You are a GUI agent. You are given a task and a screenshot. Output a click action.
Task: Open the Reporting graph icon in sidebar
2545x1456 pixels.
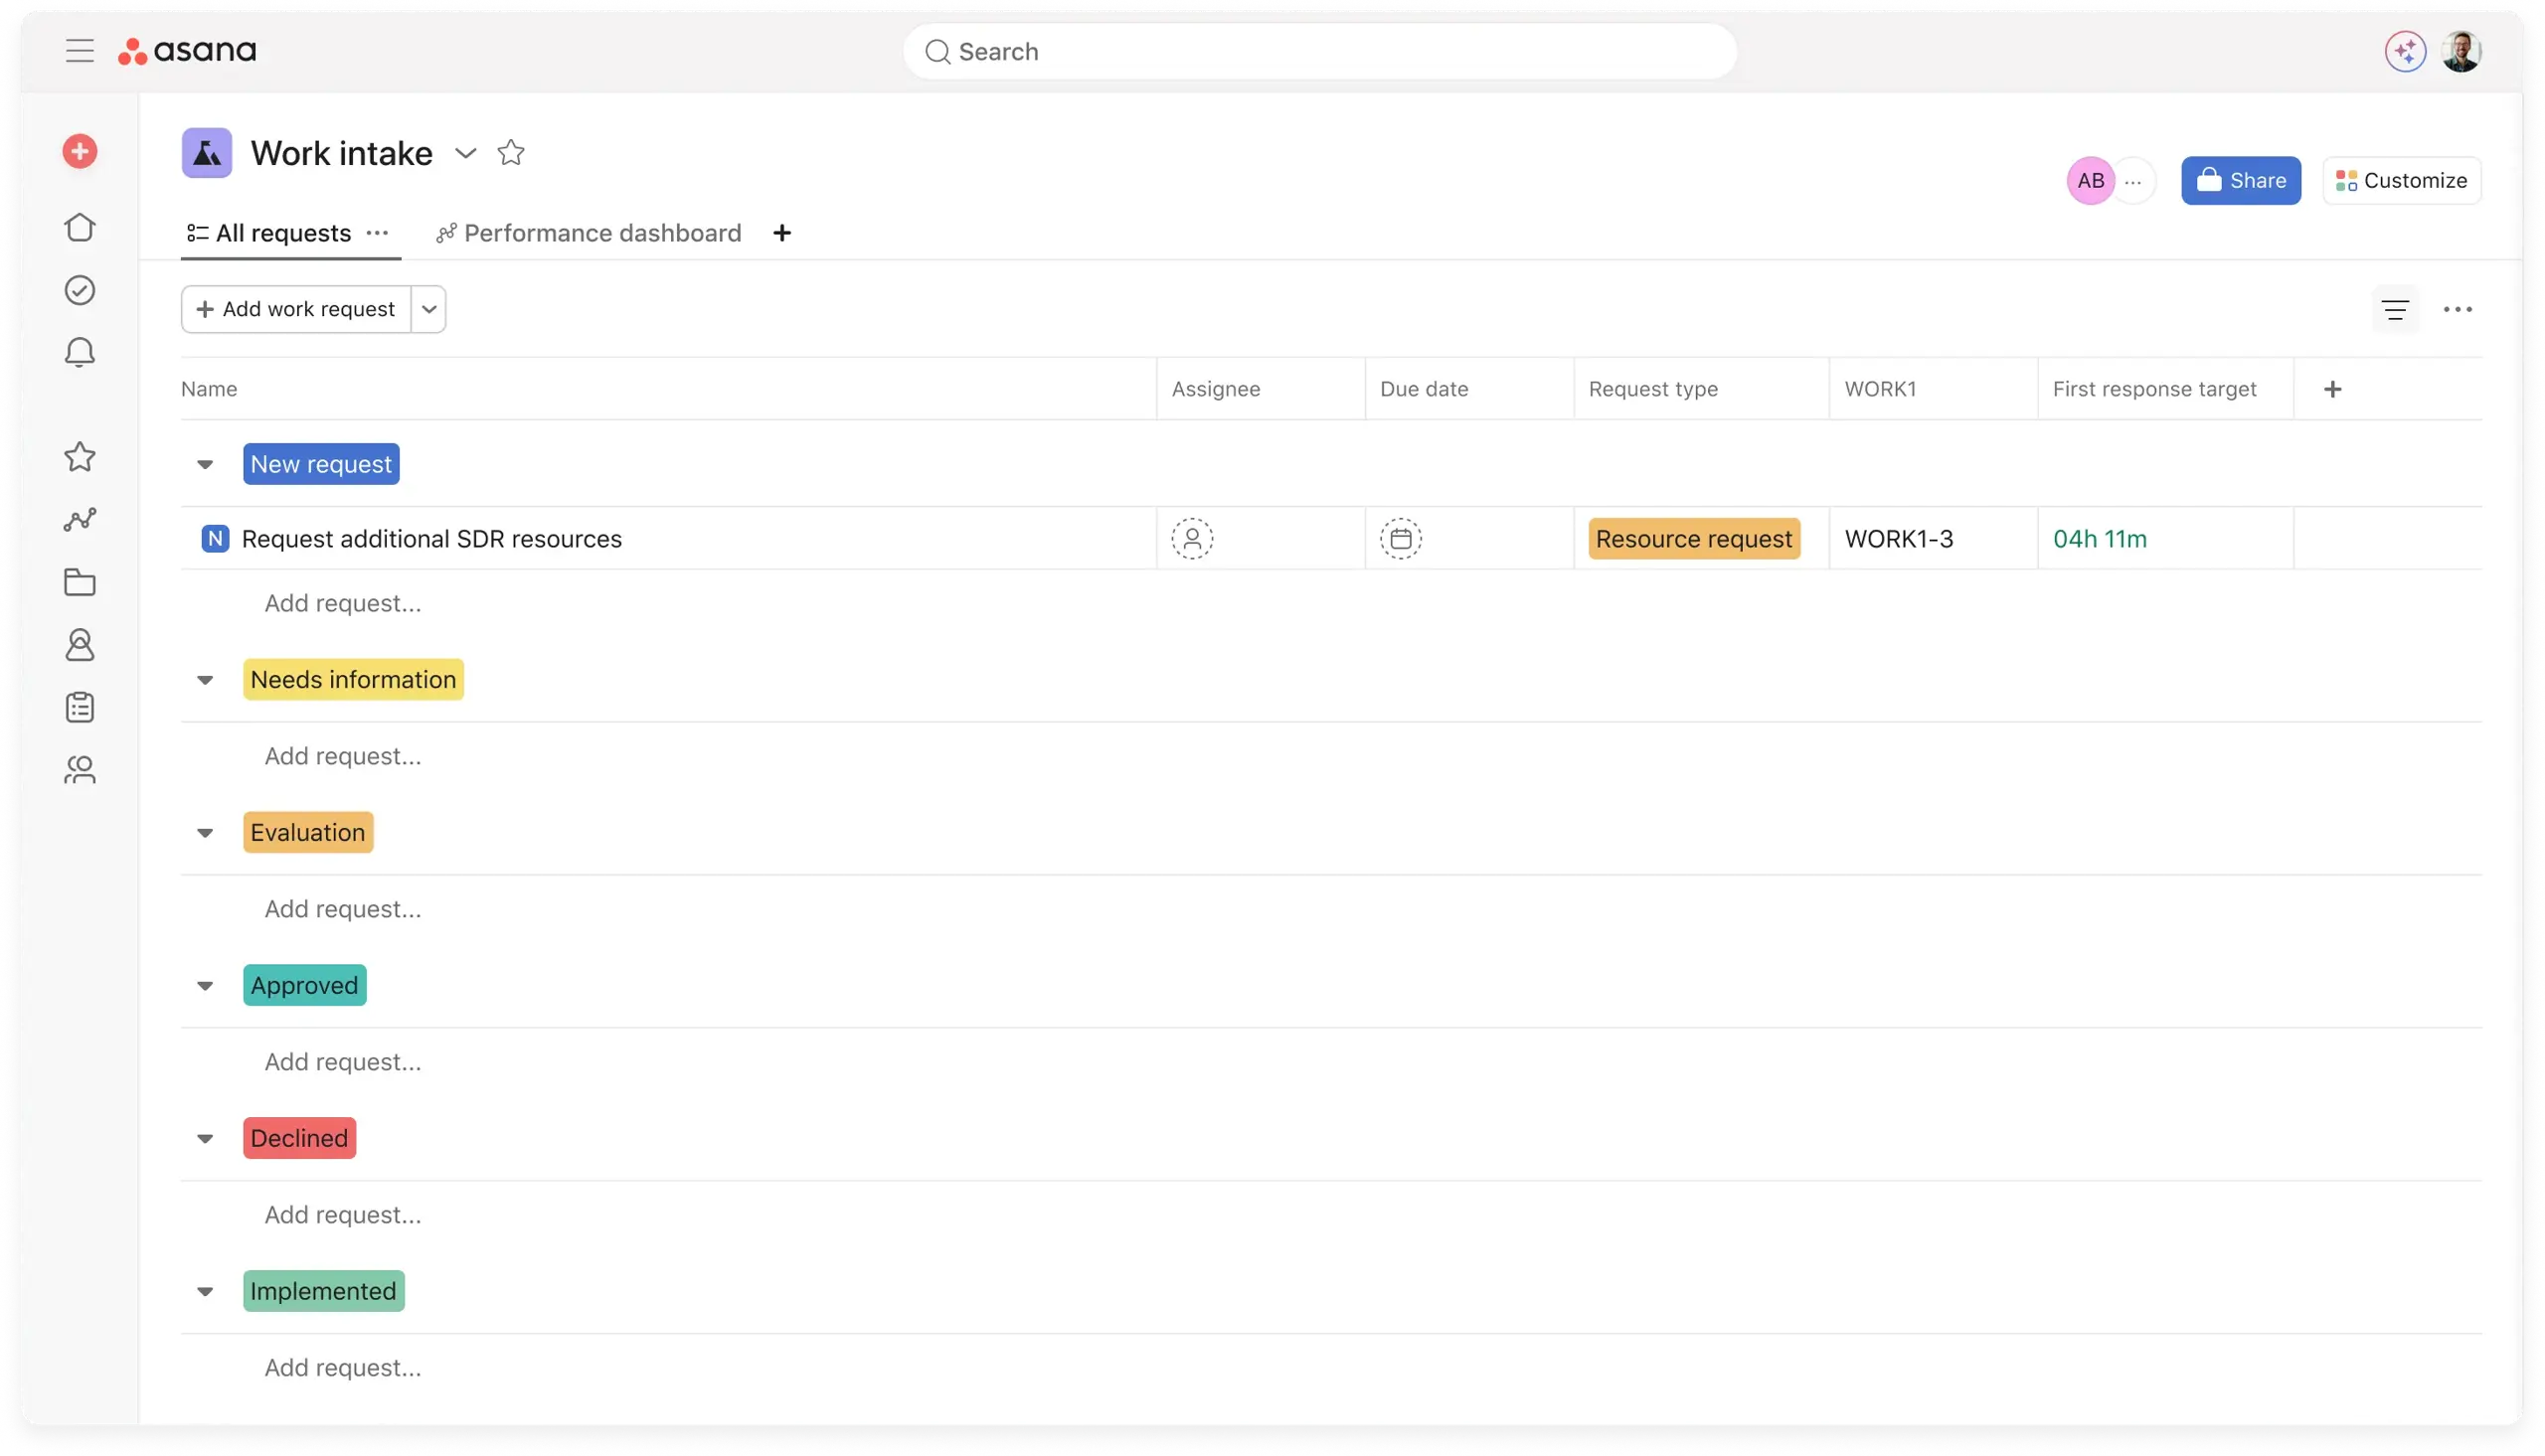click(80, 520)
